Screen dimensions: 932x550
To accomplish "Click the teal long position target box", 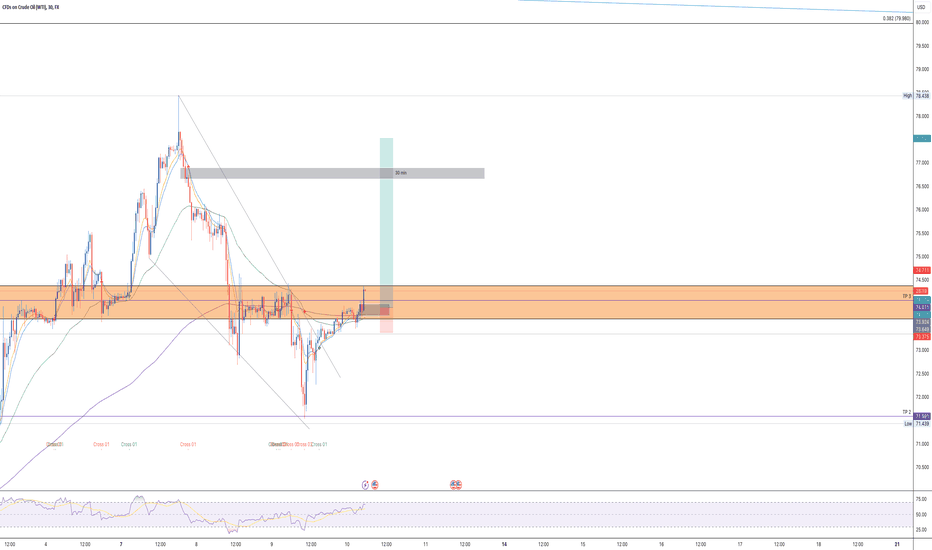I will point(386,221).
